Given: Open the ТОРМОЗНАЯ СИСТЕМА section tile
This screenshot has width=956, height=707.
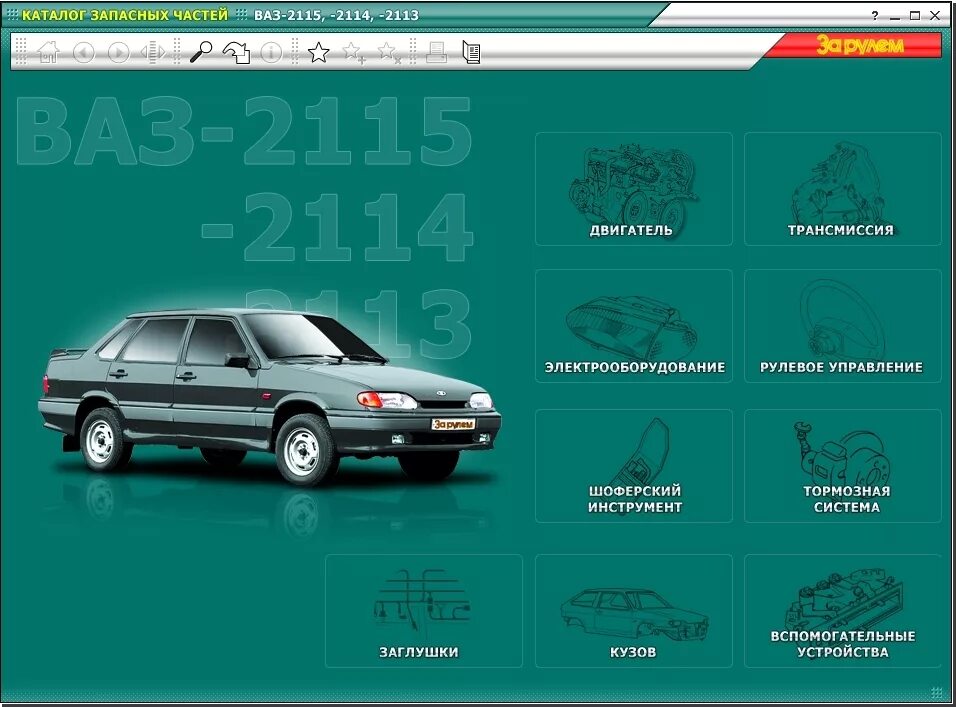Looking at the screenshot, I should pos(843,466).
